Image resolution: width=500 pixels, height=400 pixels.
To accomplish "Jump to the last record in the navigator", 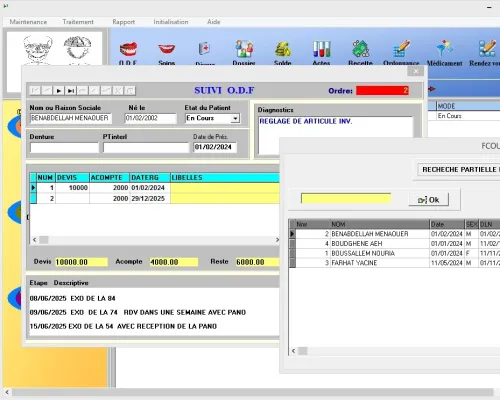I will pos(71,90).
